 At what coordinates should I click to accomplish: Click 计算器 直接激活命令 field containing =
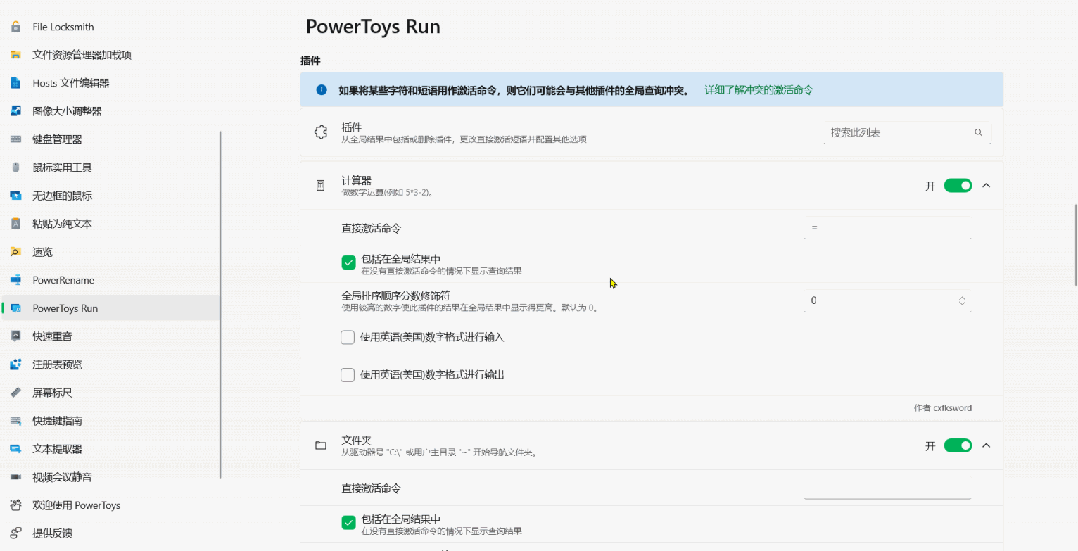[888, 227]
